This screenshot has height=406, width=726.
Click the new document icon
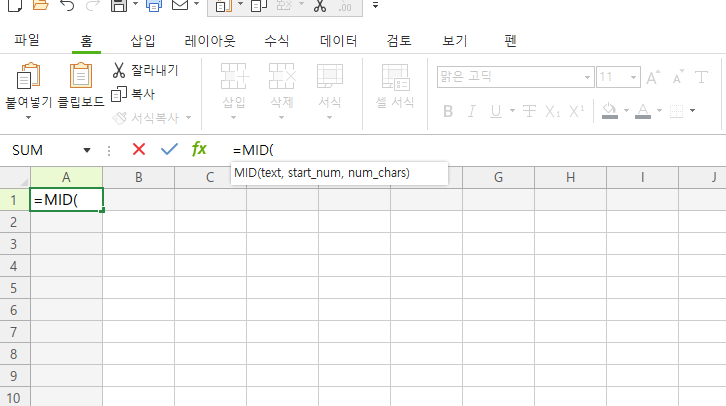pyautogui.click(x=15, y=6)
